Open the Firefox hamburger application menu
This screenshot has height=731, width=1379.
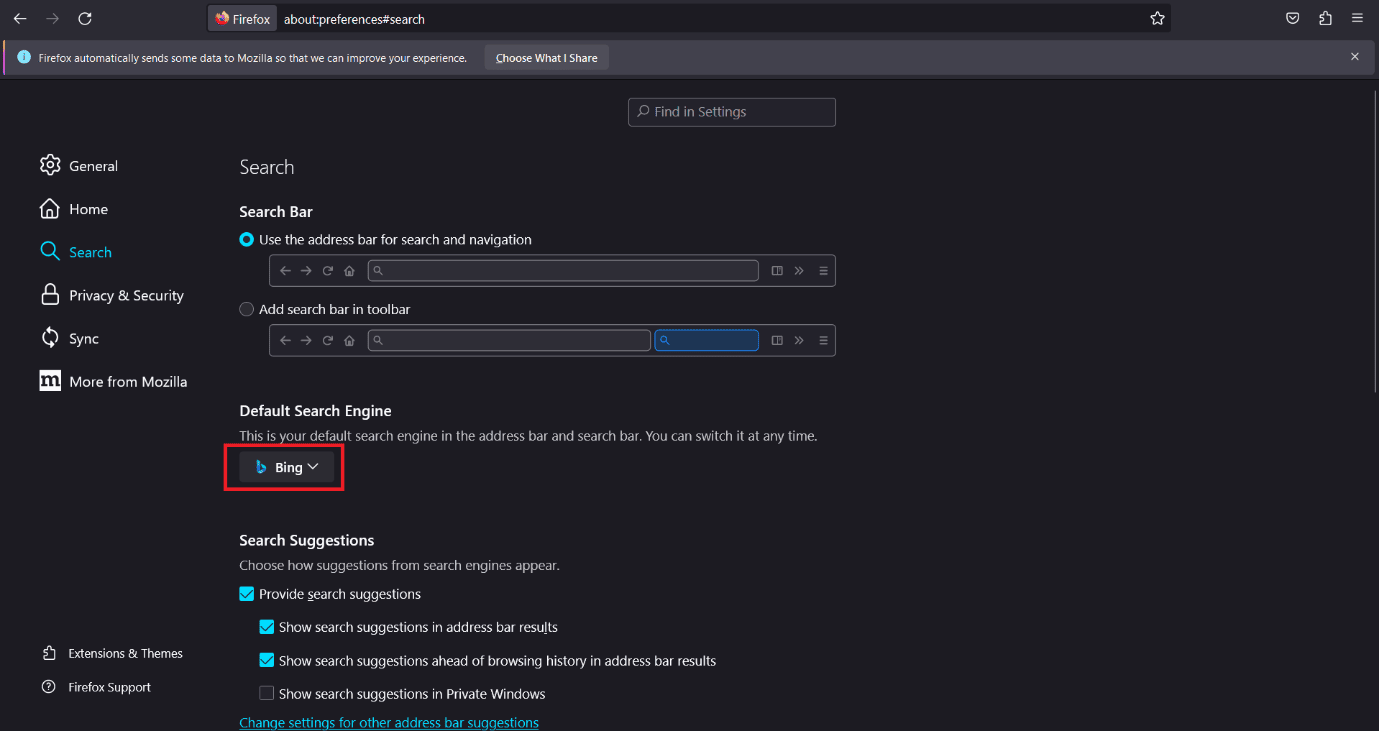1357,18
